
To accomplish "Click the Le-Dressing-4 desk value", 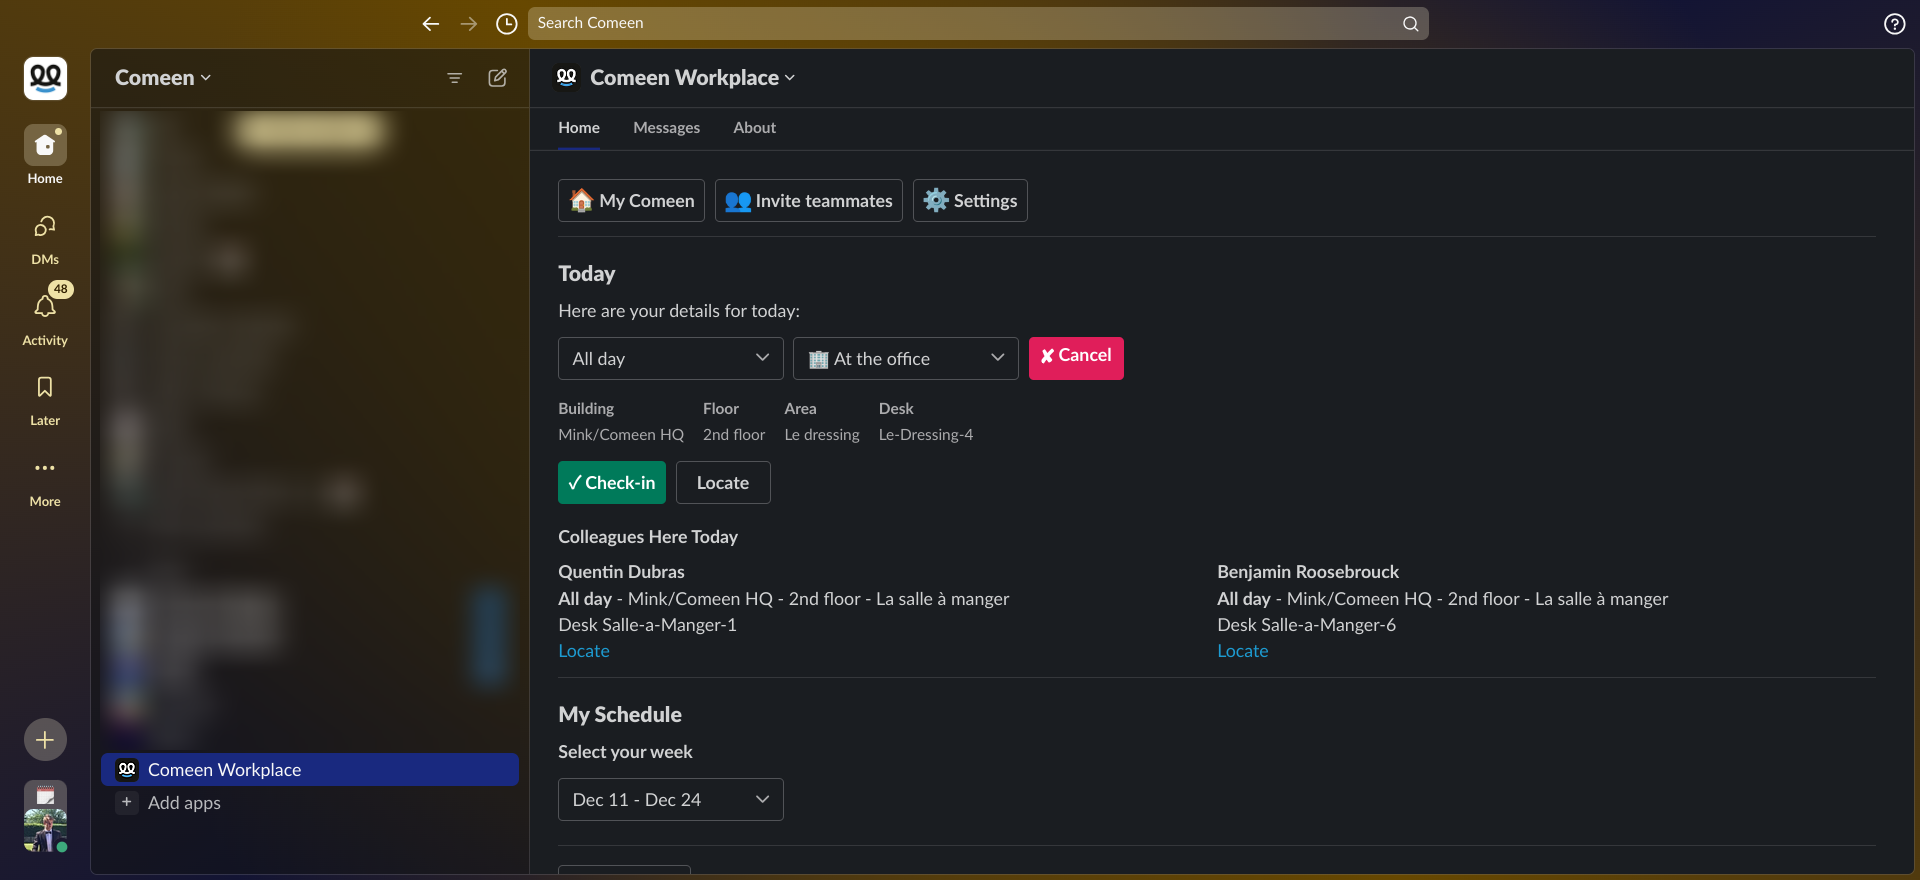I will (926, 435).
